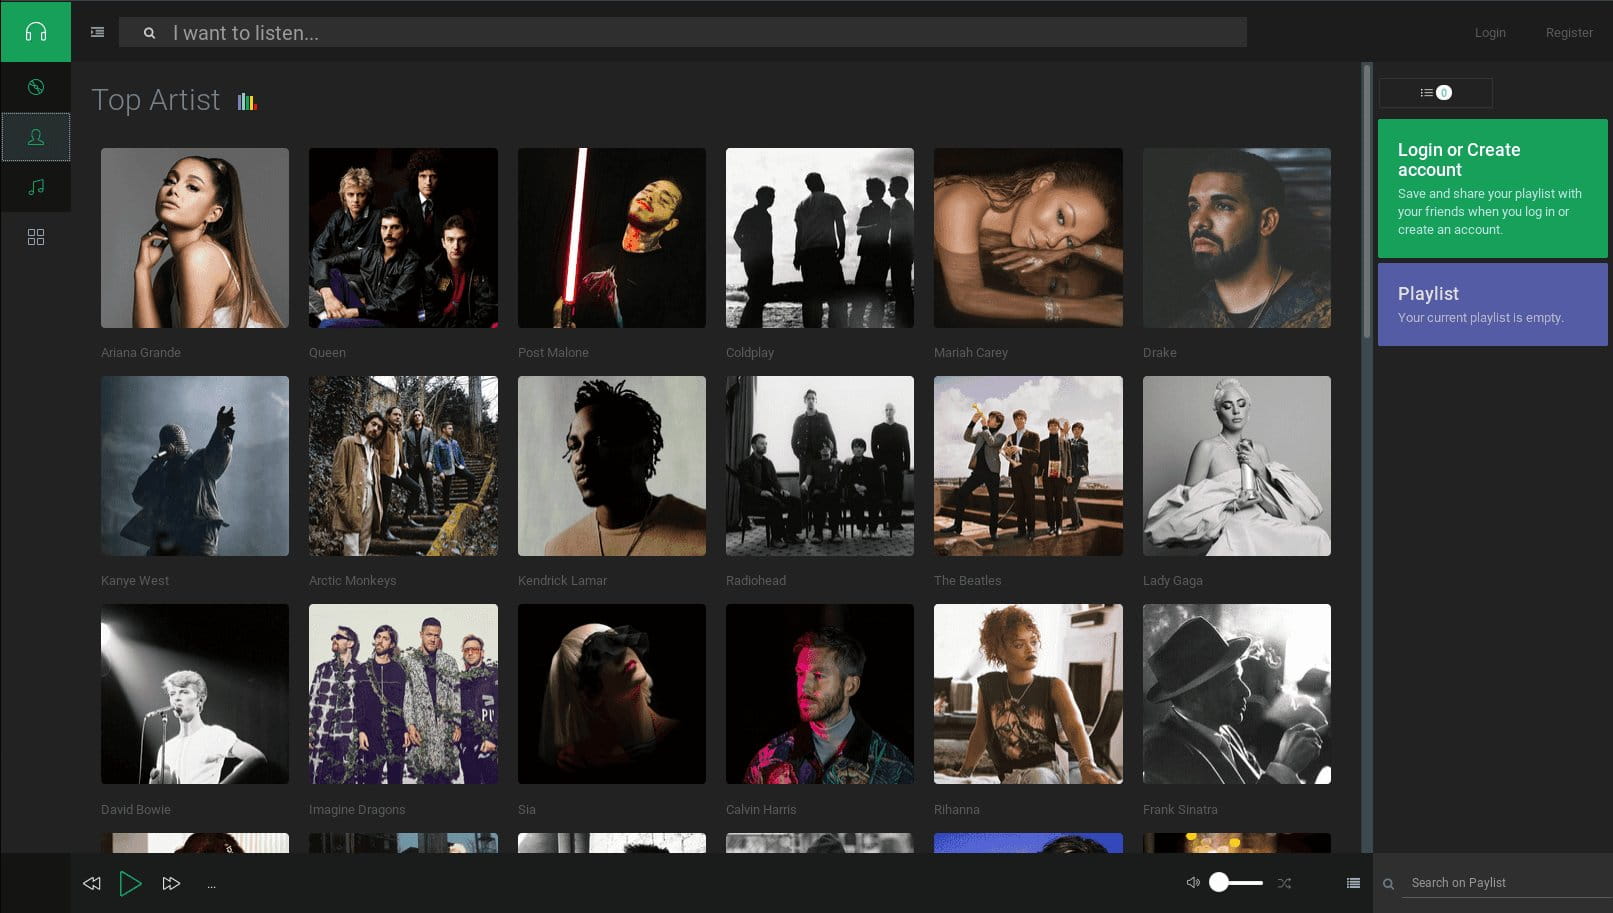Open the Login or Create account panel
Image resolution: width=1613 pixels, height=913 pixels.
[1492, 188]
